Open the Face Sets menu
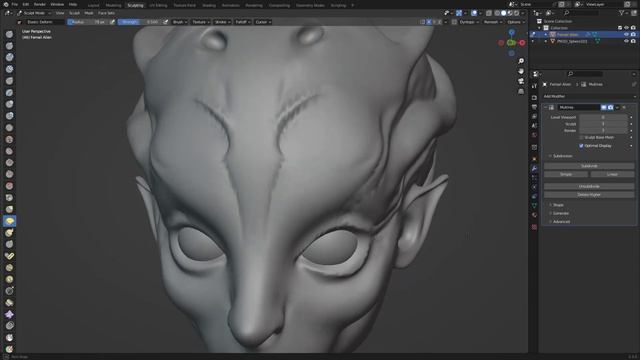This screenshot has height=360, width=640. 106,13
